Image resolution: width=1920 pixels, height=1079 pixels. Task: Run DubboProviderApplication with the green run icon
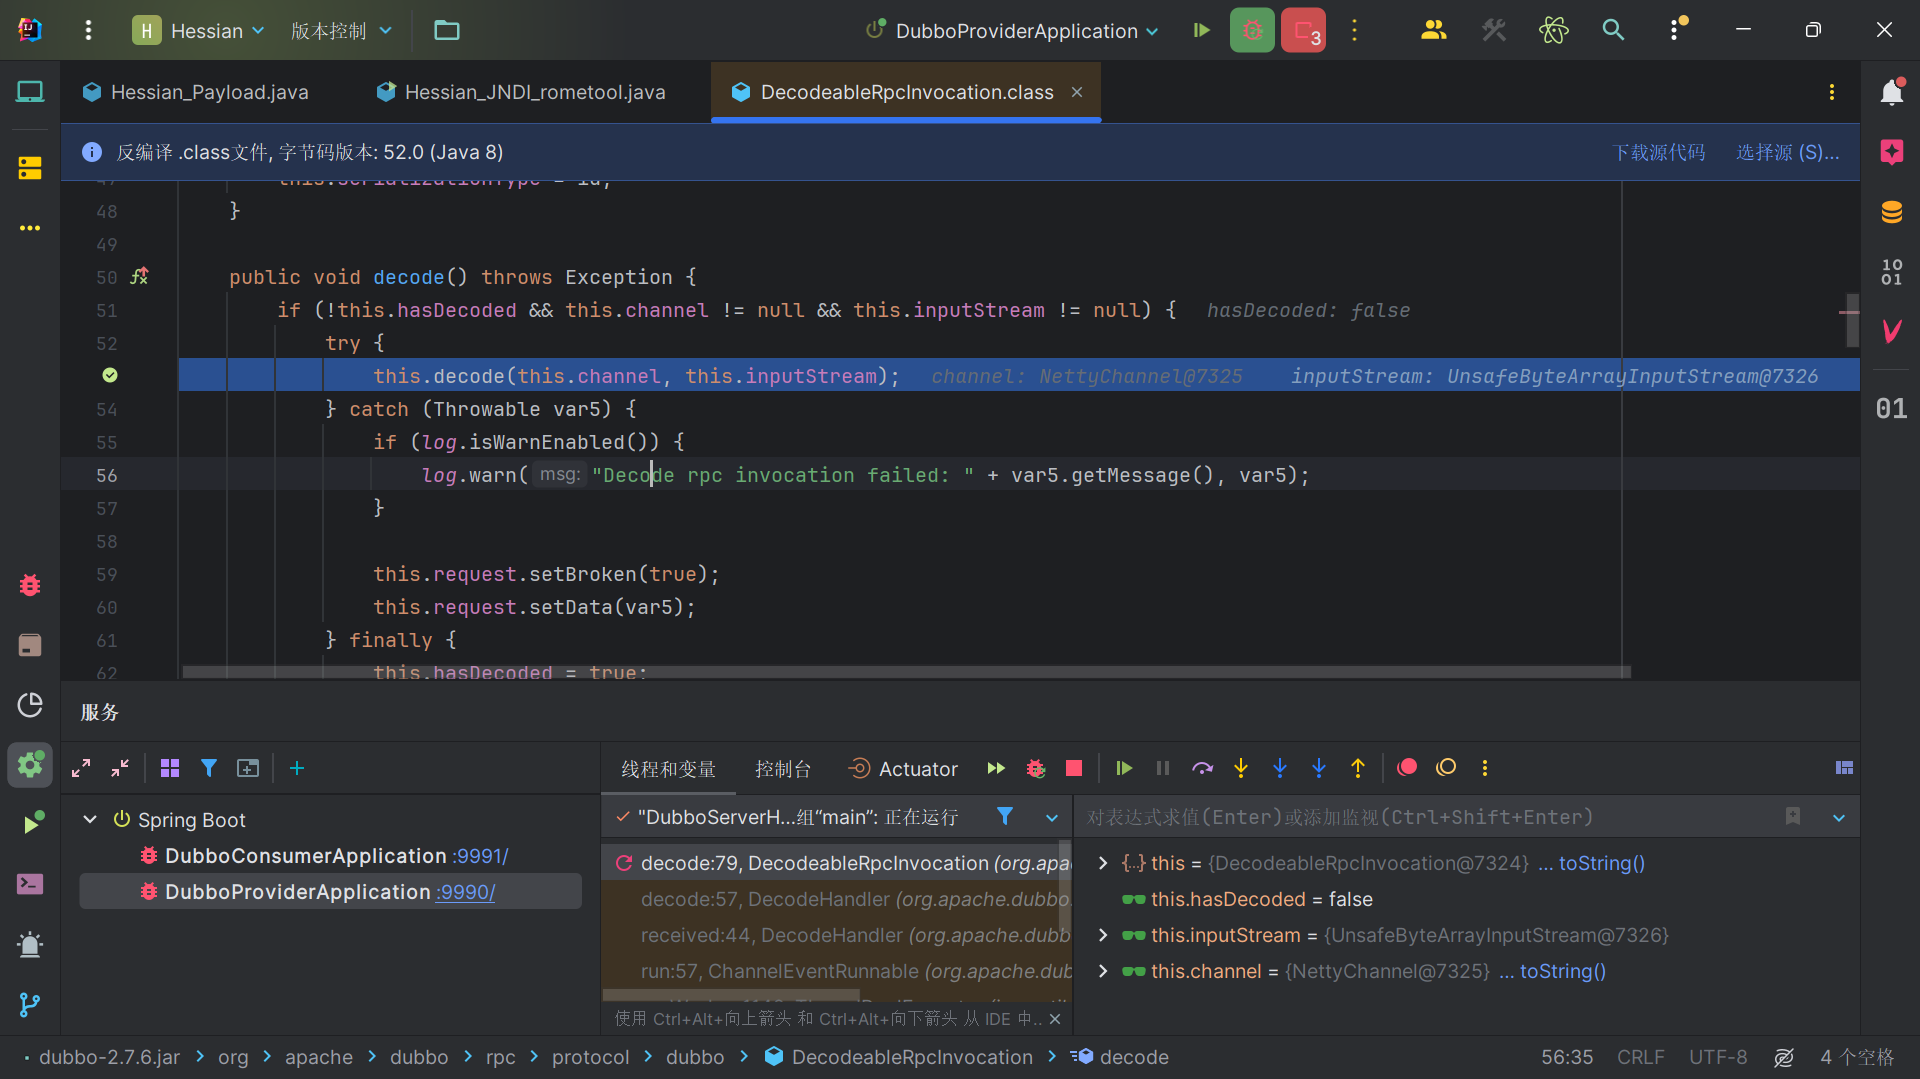point(1202,30)
